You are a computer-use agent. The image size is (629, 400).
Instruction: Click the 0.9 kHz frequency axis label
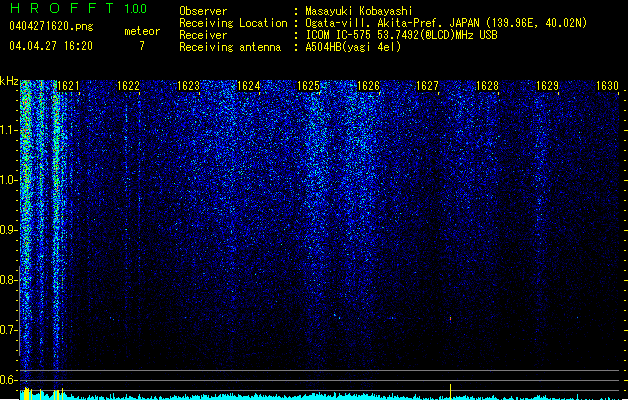(x=9, y=230)
